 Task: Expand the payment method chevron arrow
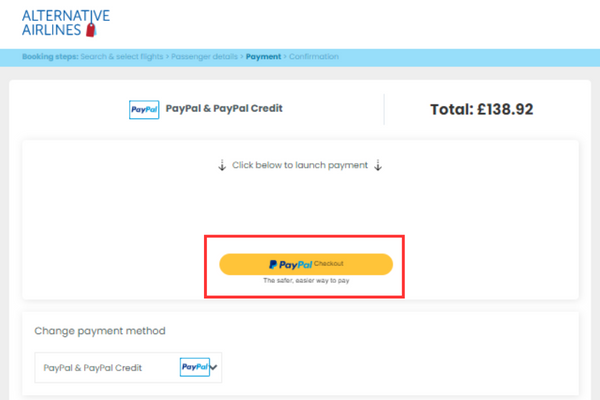click(x=214, y=367)
